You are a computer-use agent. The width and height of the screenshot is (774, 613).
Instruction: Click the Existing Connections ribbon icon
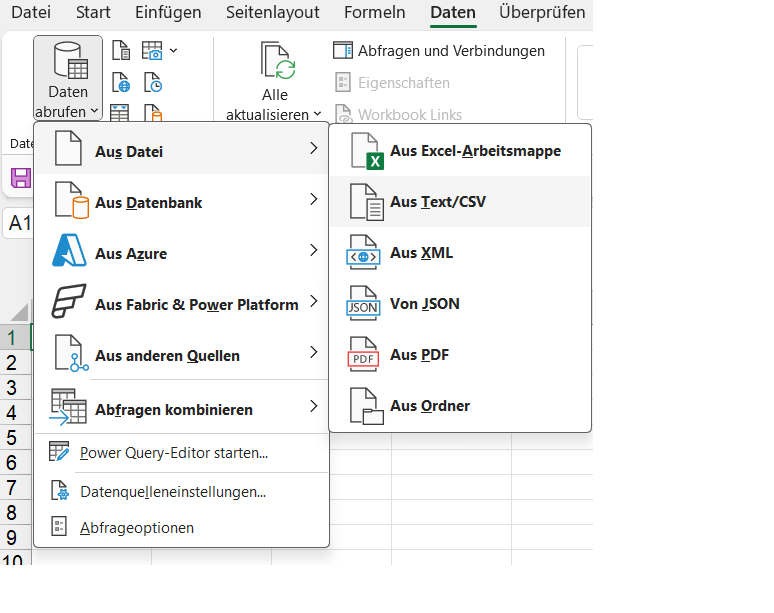[x=153, y=113]
